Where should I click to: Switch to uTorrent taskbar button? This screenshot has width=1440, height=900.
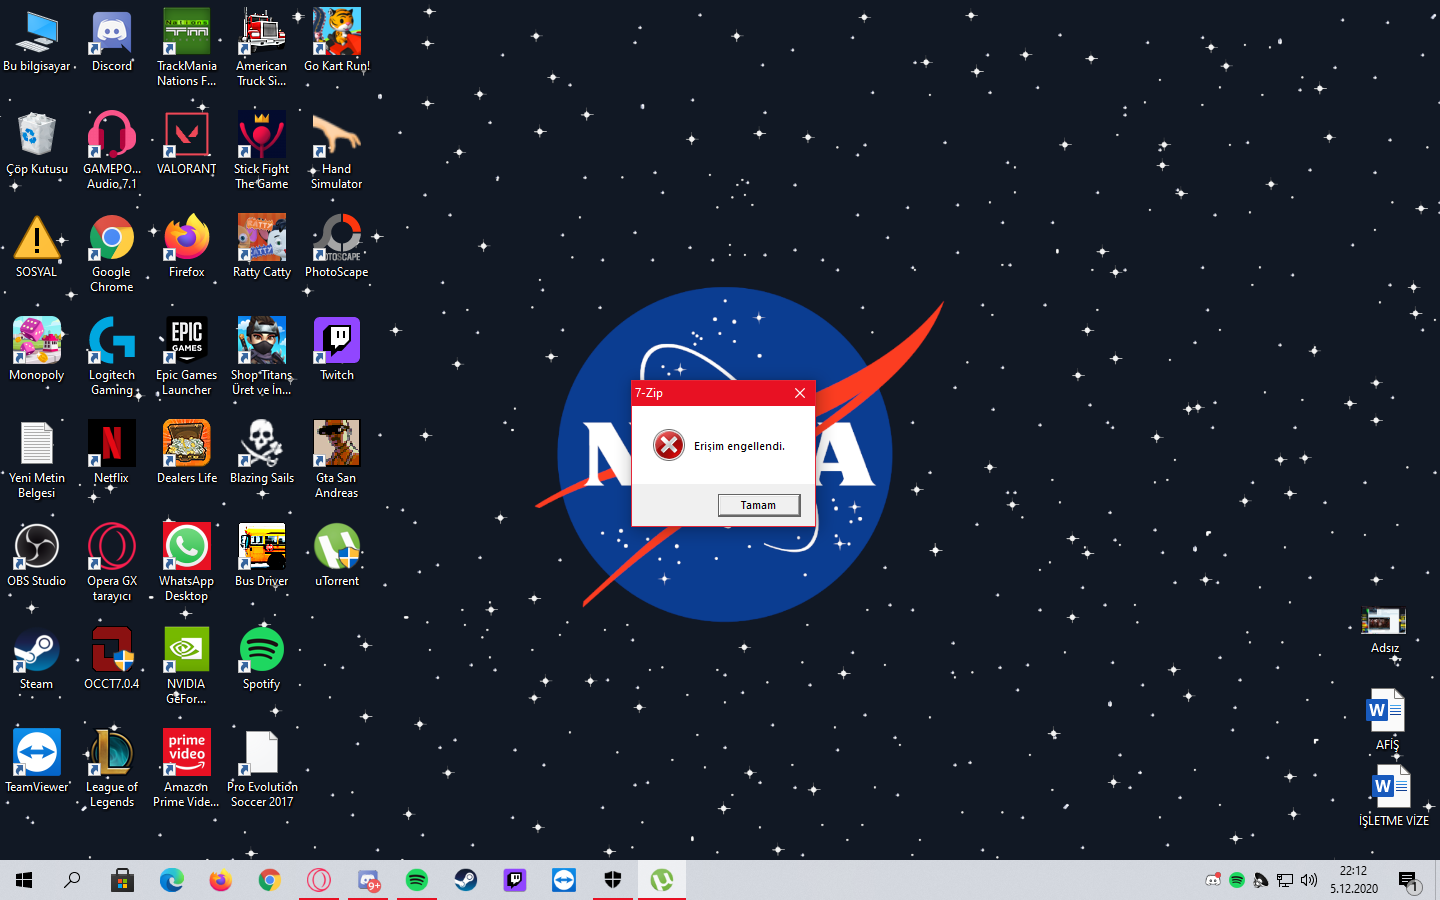click(662, 880)
